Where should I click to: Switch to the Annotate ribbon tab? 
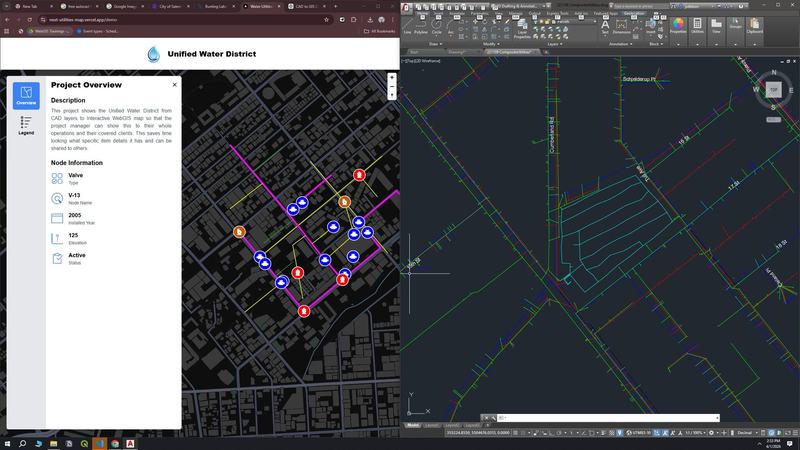(457, 13)
